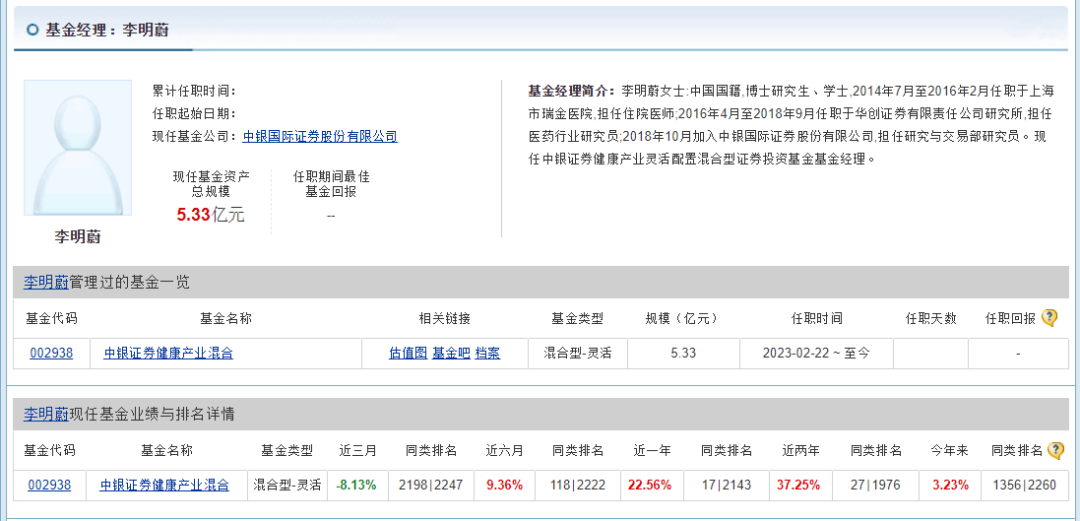Click the help icon beside 同类排名 header

[1055, 450]
